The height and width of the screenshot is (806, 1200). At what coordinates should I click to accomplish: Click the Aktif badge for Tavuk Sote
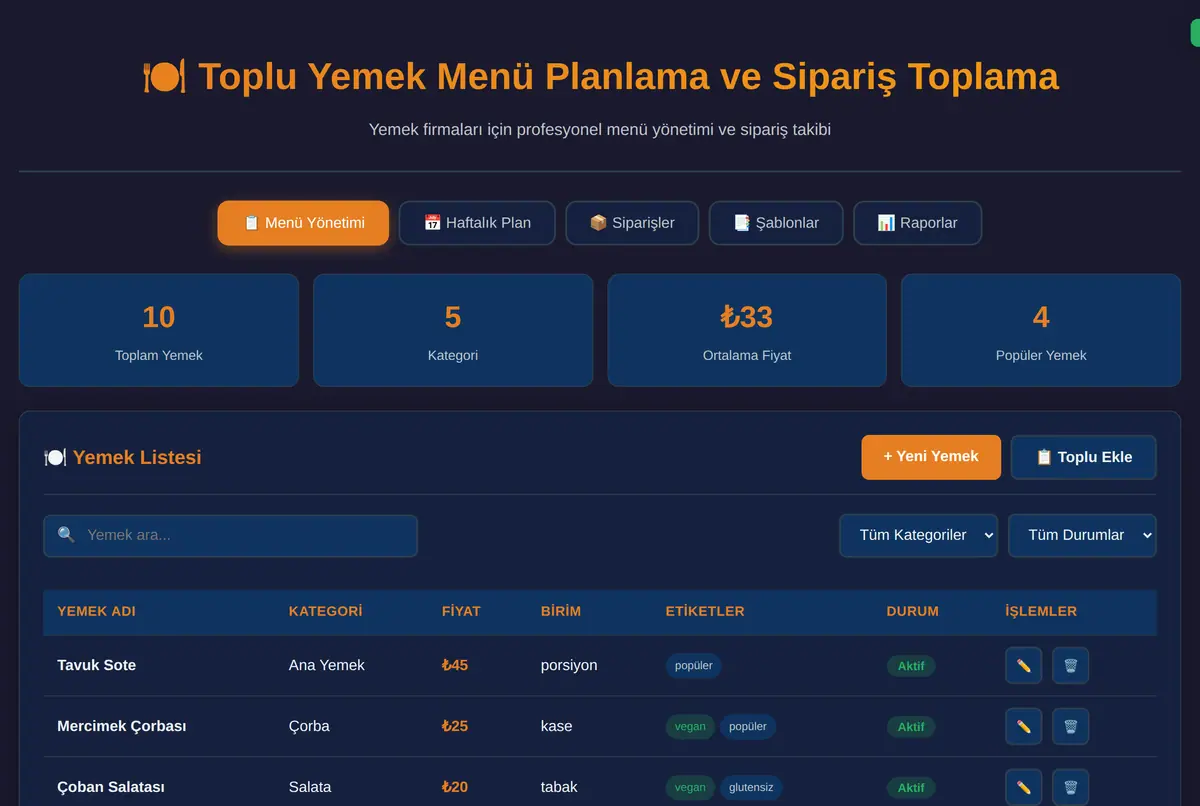911,666
